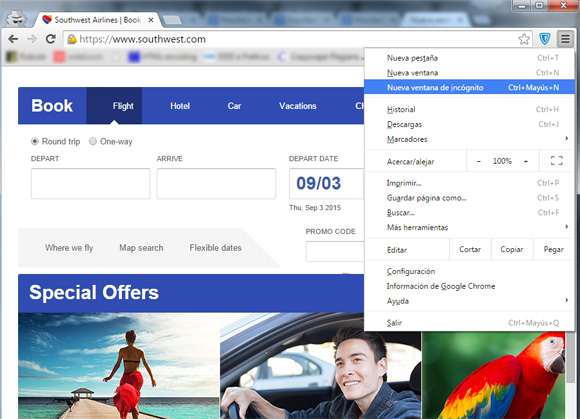This screenshot has width=580, height=419.
Task: Switch to the Flight booking tab
Action: 114,106
